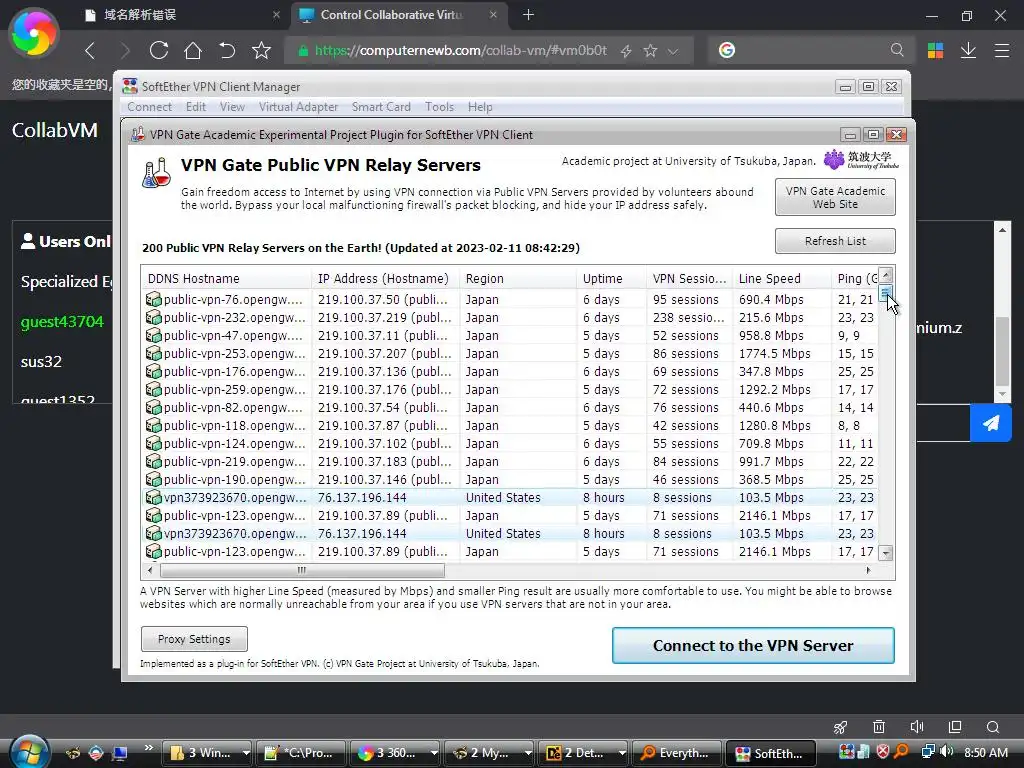Open the Everything taskbar button
This screenshot has height=768, width=1024.
(677, 753)
